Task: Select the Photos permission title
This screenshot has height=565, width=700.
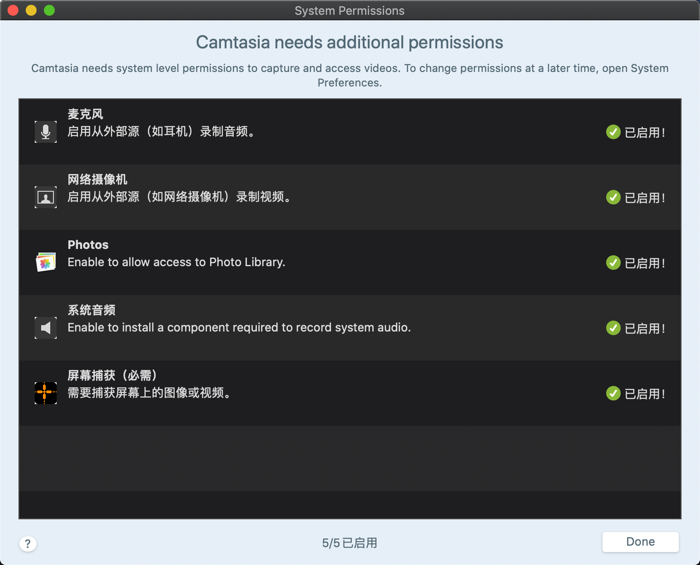Action: [88, 245]
